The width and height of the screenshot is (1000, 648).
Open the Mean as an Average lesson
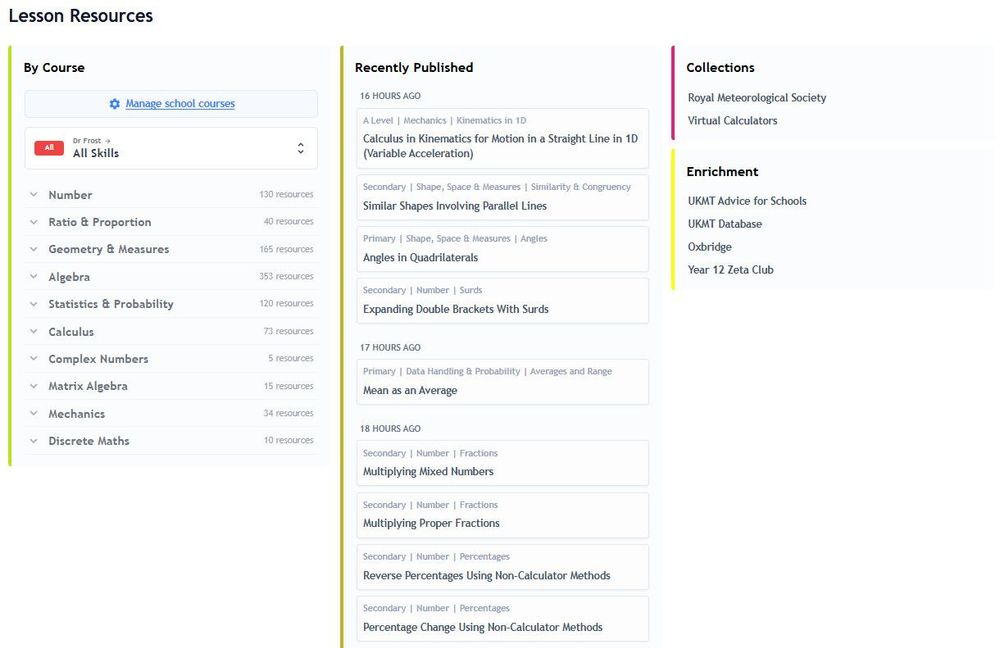pos(503,382)
